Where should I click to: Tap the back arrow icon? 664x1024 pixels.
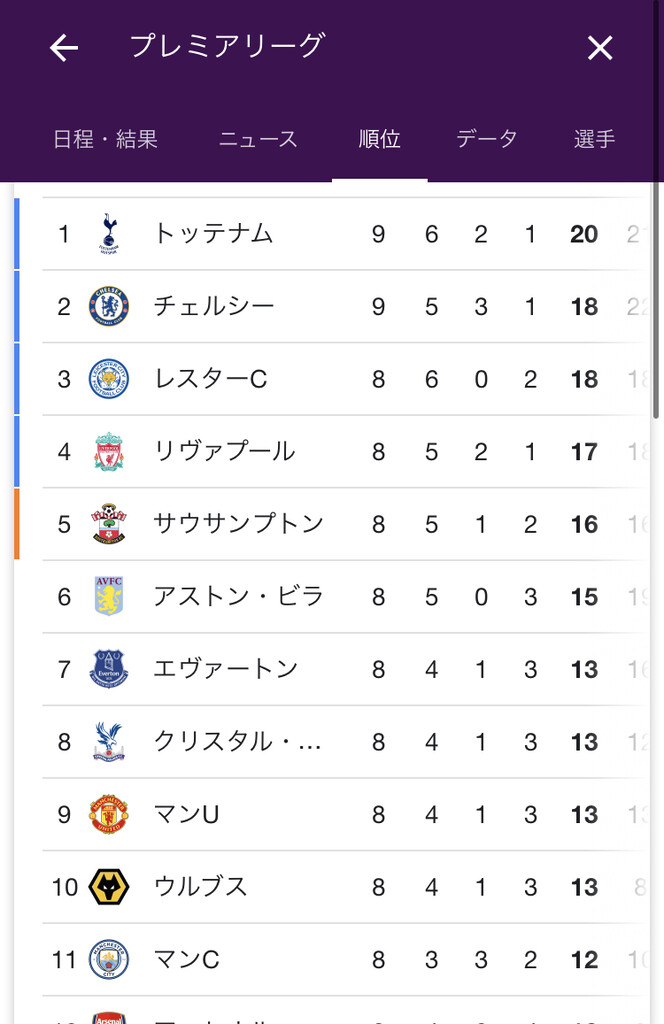pos(64,47)
